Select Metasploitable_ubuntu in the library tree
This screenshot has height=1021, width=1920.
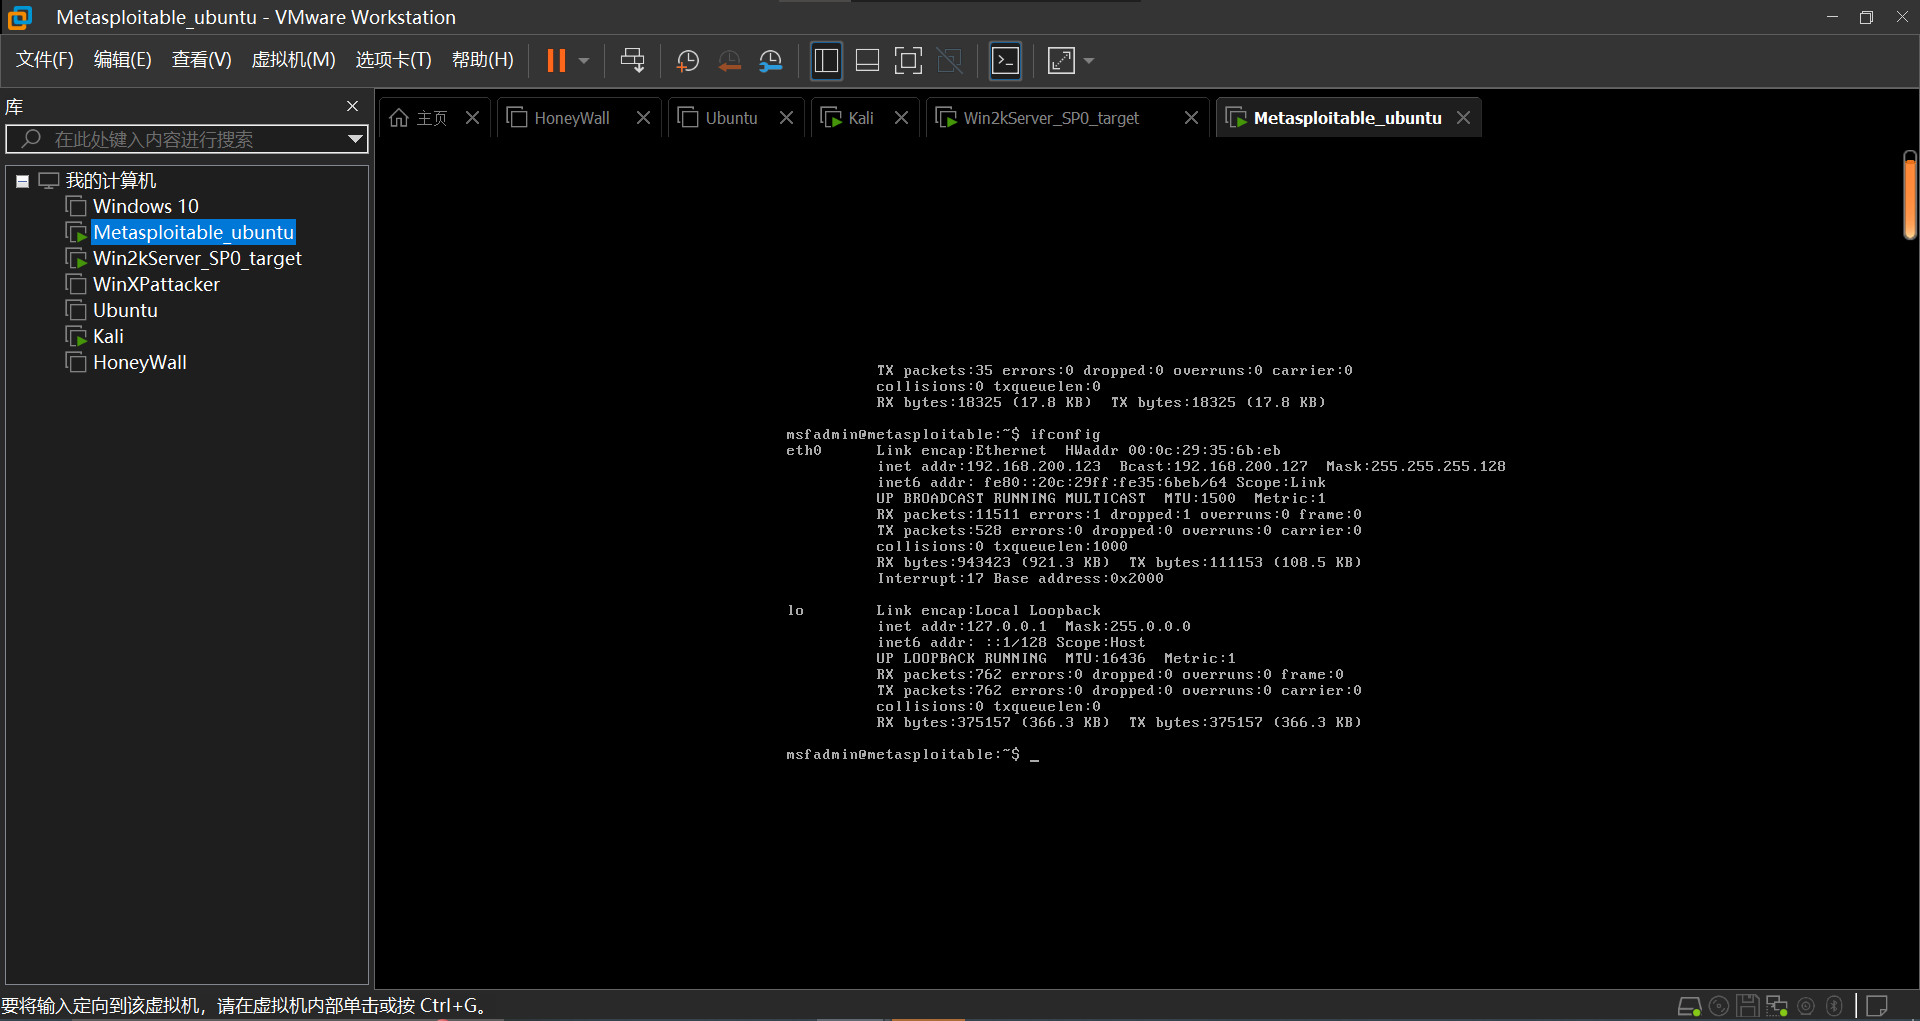tap(193, 233)
